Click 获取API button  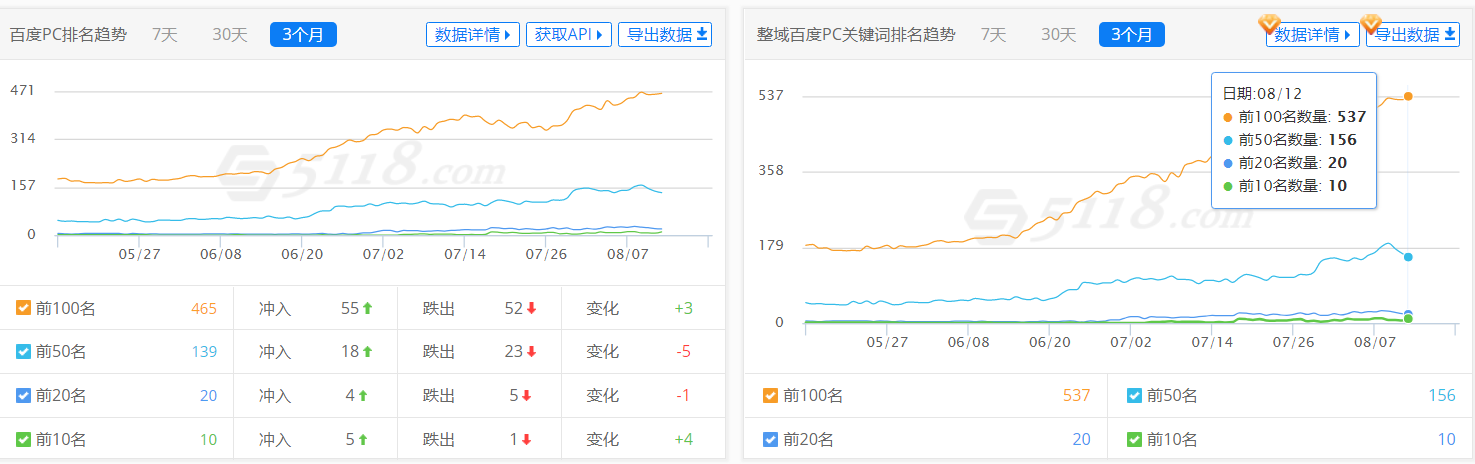569,34
